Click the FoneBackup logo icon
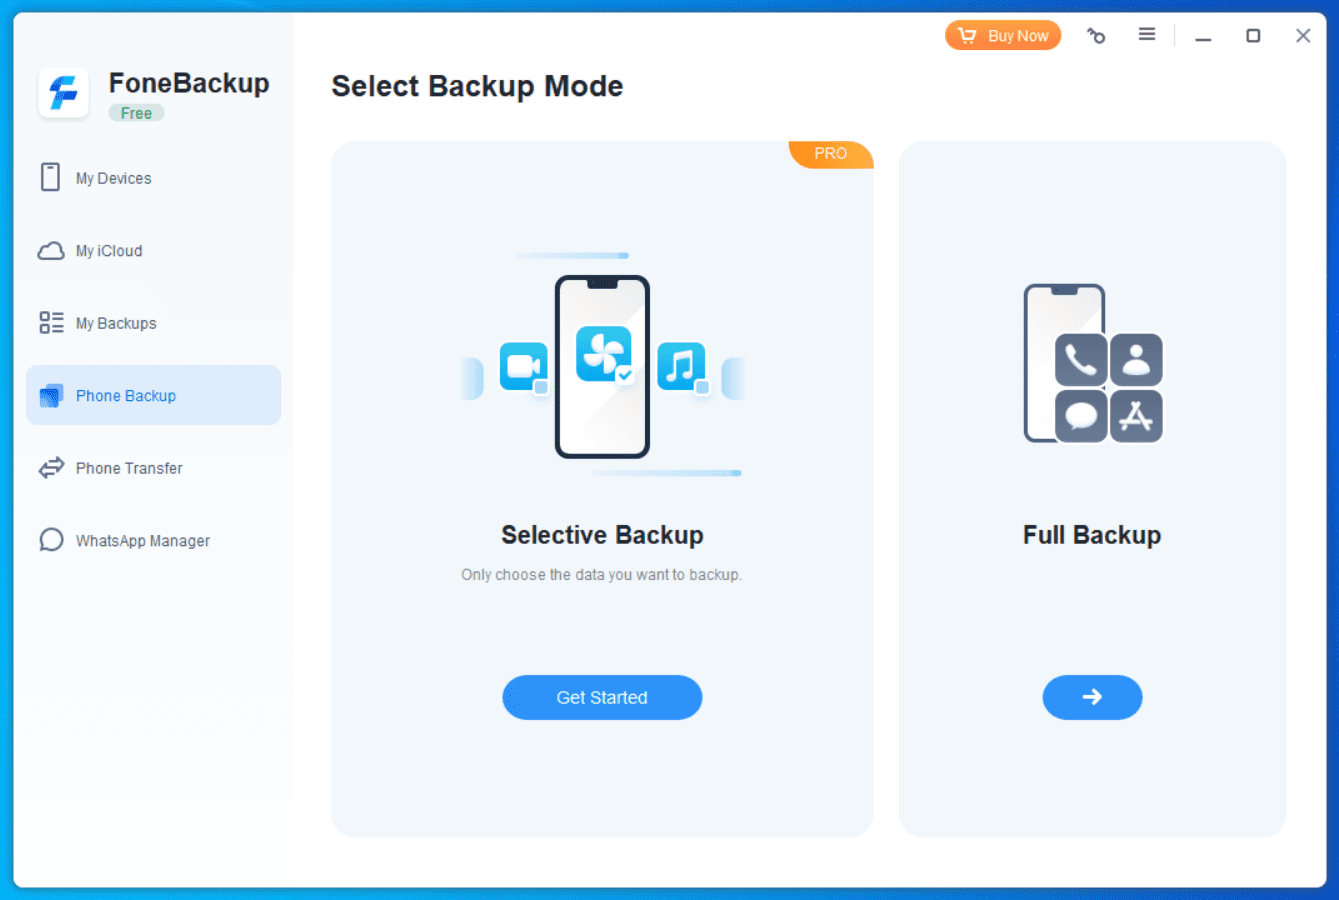 [x=63, y=93]
